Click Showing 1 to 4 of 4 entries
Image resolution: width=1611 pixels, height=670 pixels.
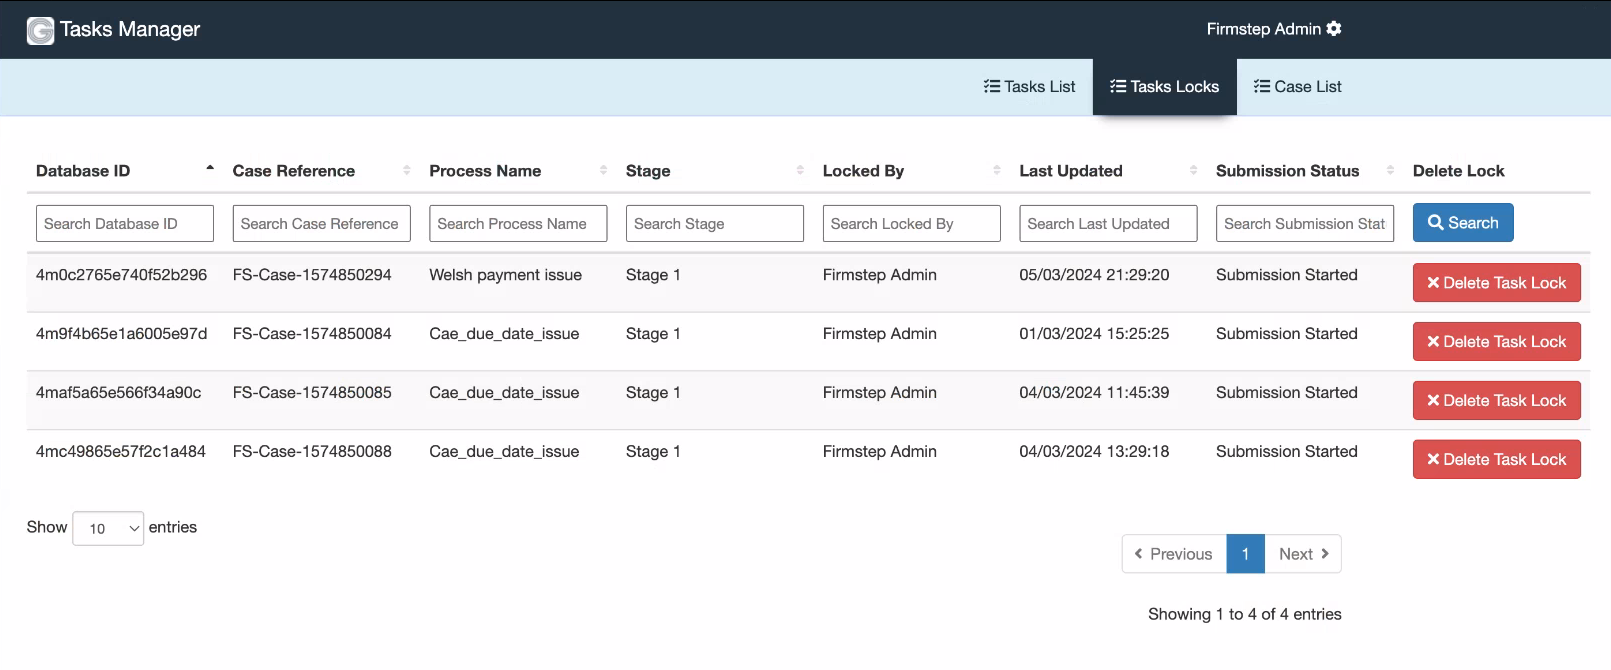pyautogui.click(x=1244, y=614)
